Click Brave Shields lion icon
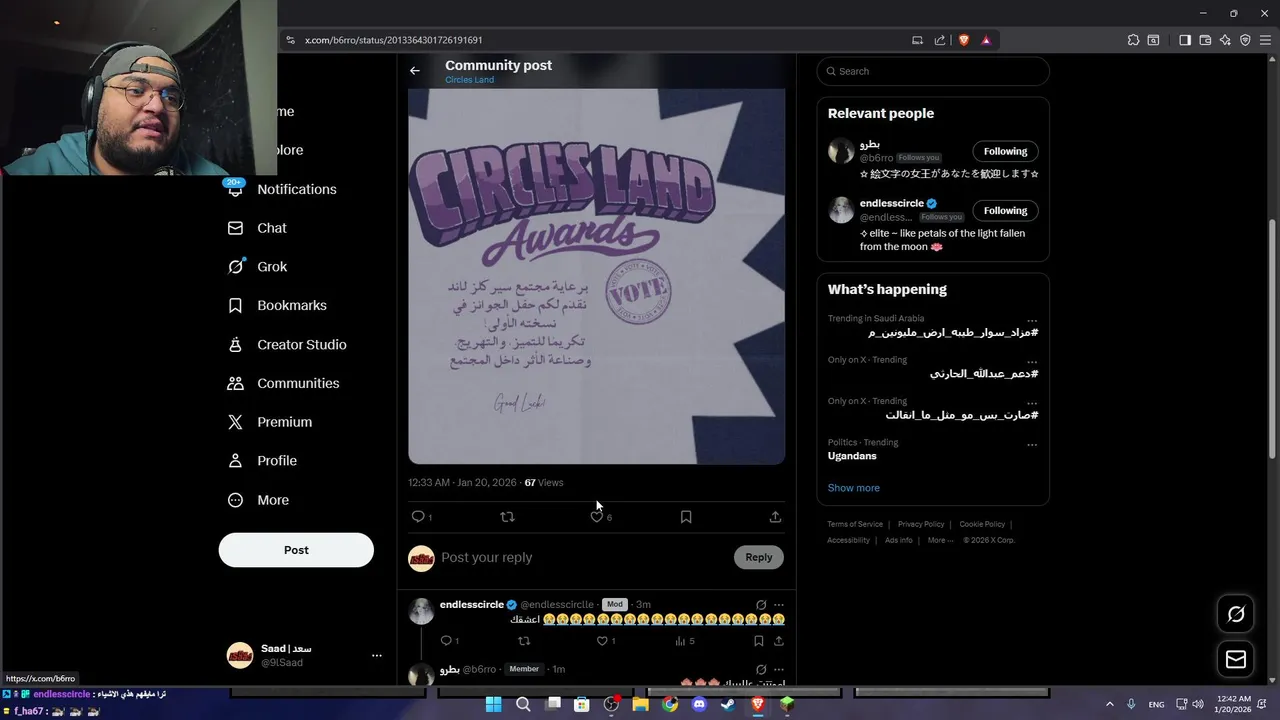 964,40
